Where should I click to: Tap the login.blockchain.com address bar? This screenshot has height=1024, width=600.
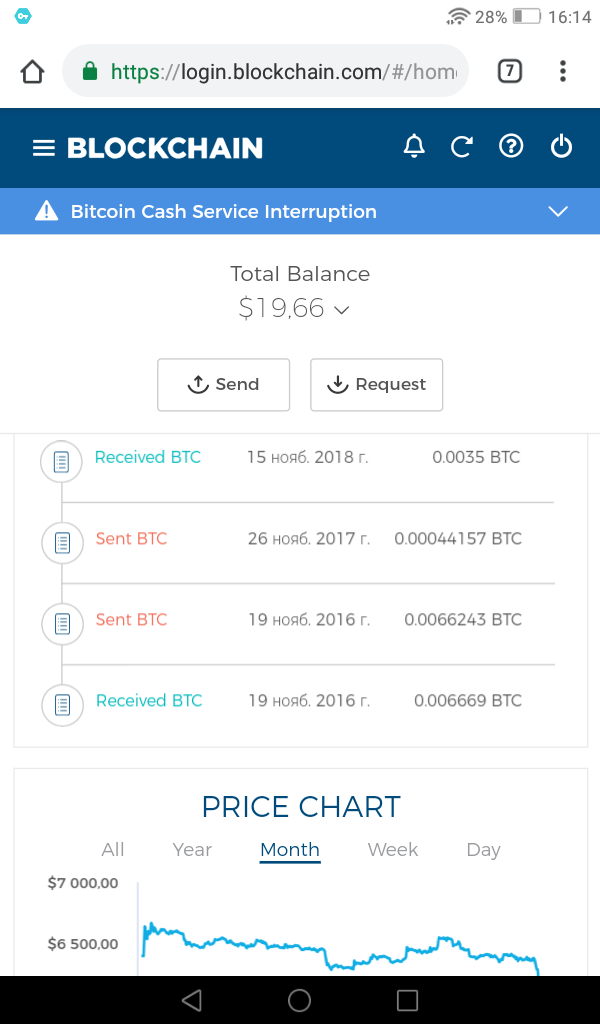pyautogui.click(x=280, y=72)
